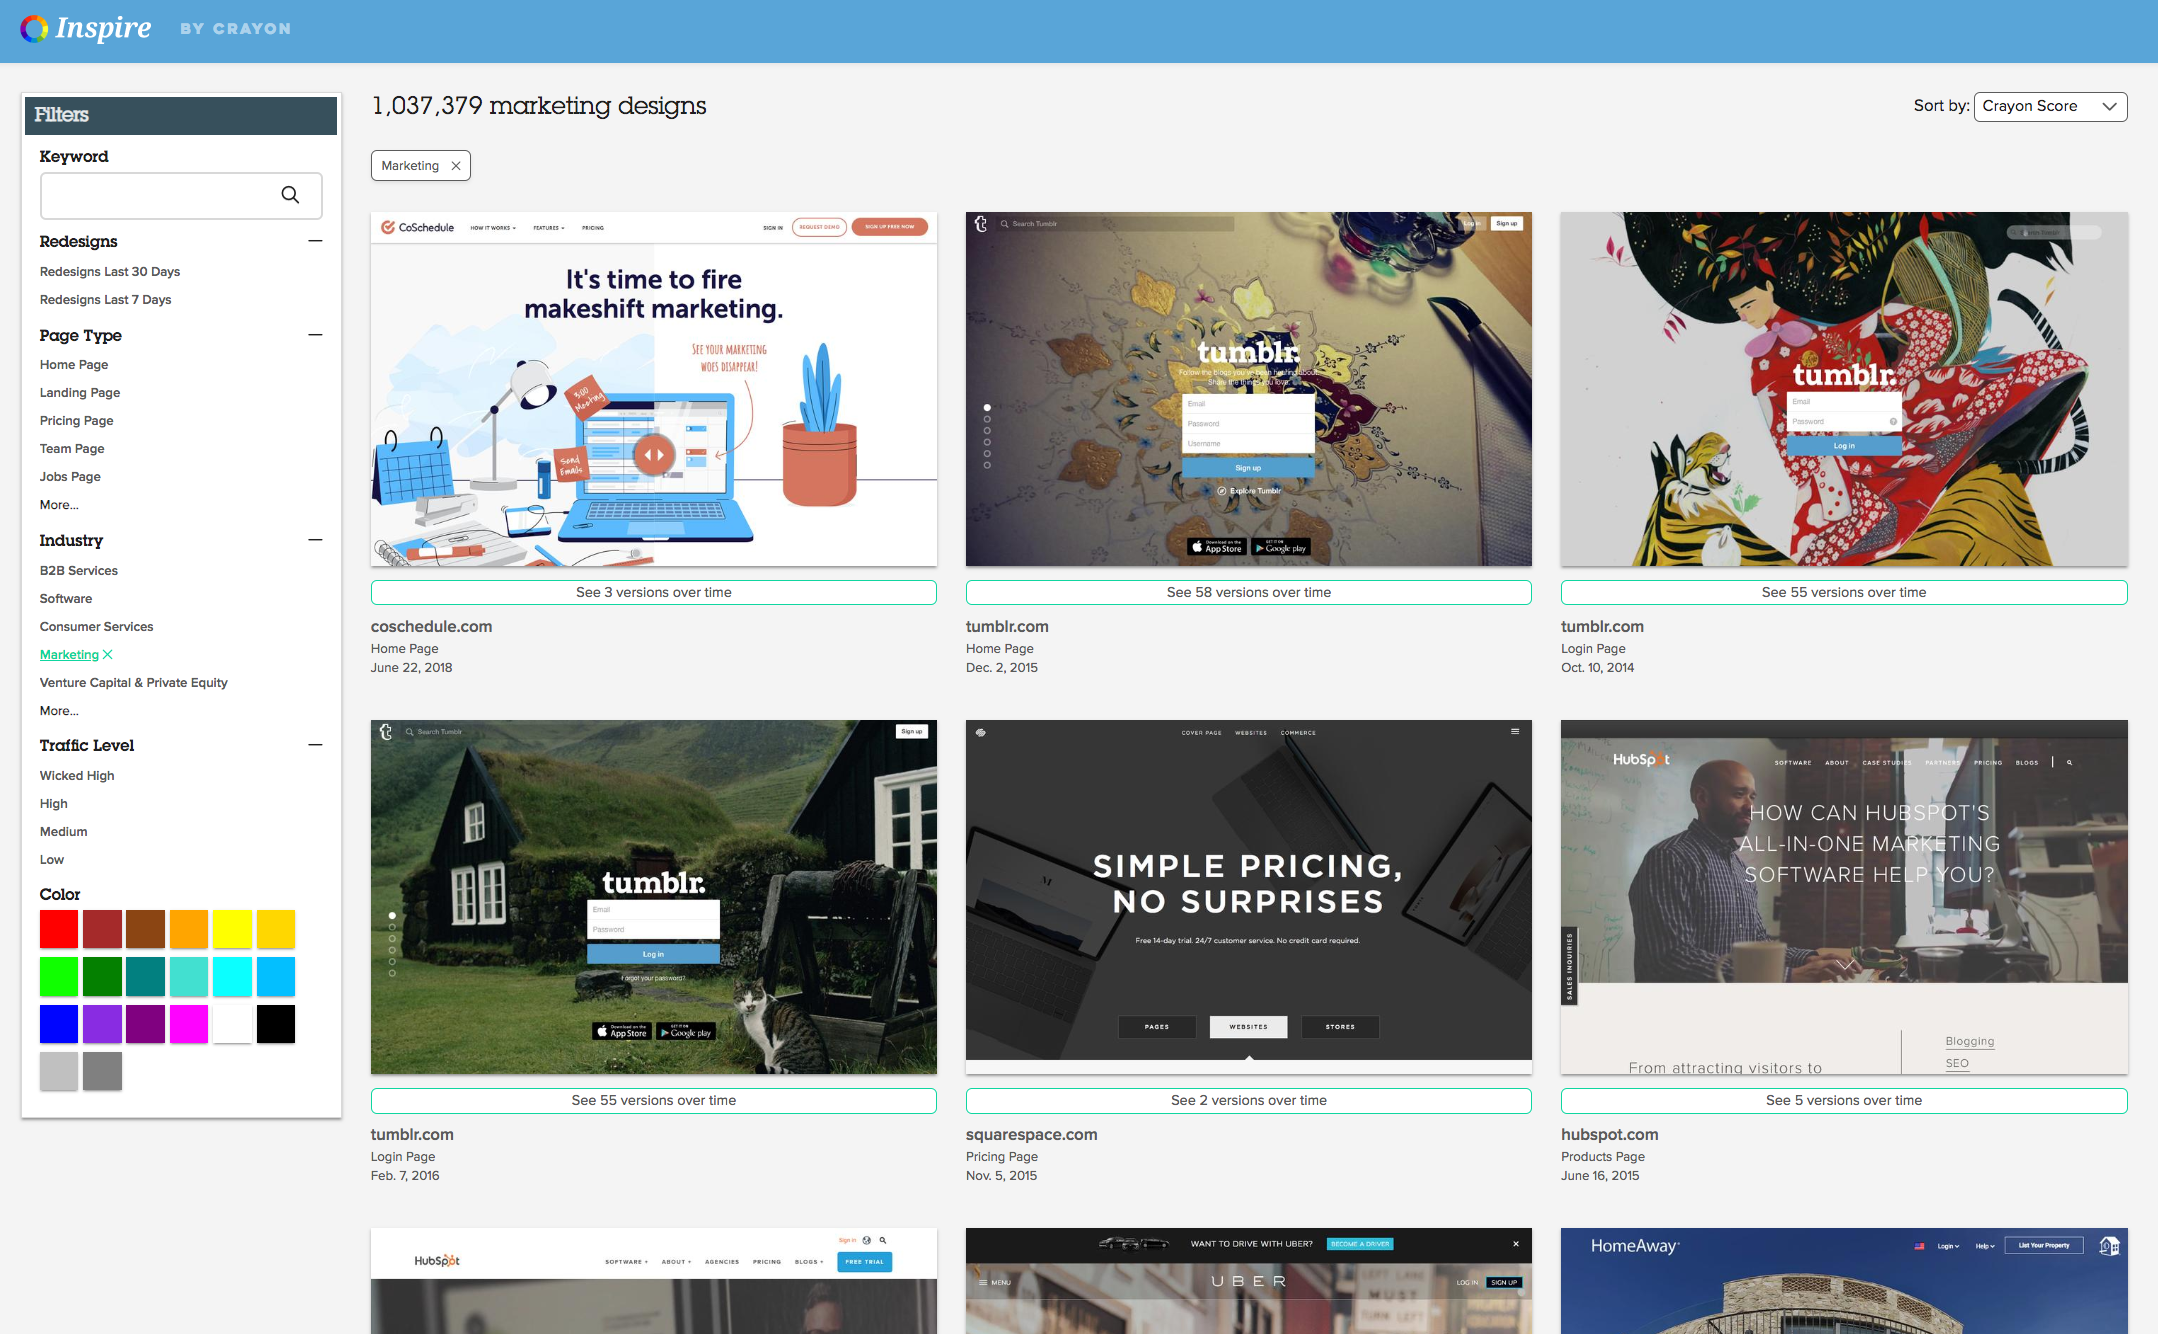The height and width of the screenshot is (1334, 2158).
Task: Remove the Marketing filter tag with X
Action: point(456,166)
